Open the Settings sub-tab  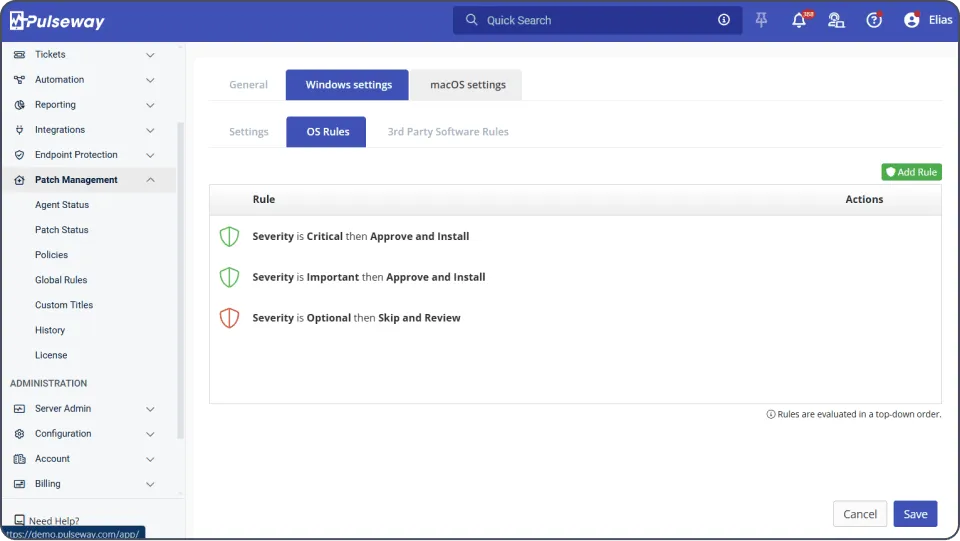tap(249, 132)
